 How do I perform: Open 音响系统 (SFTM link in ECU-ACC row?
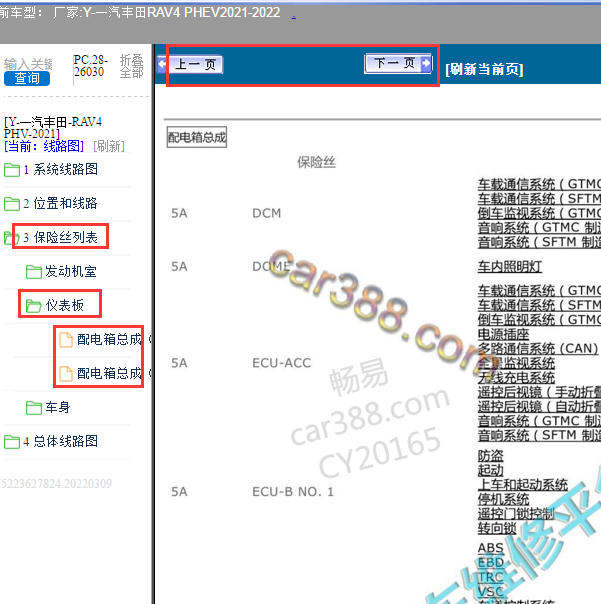coord(539,436)
